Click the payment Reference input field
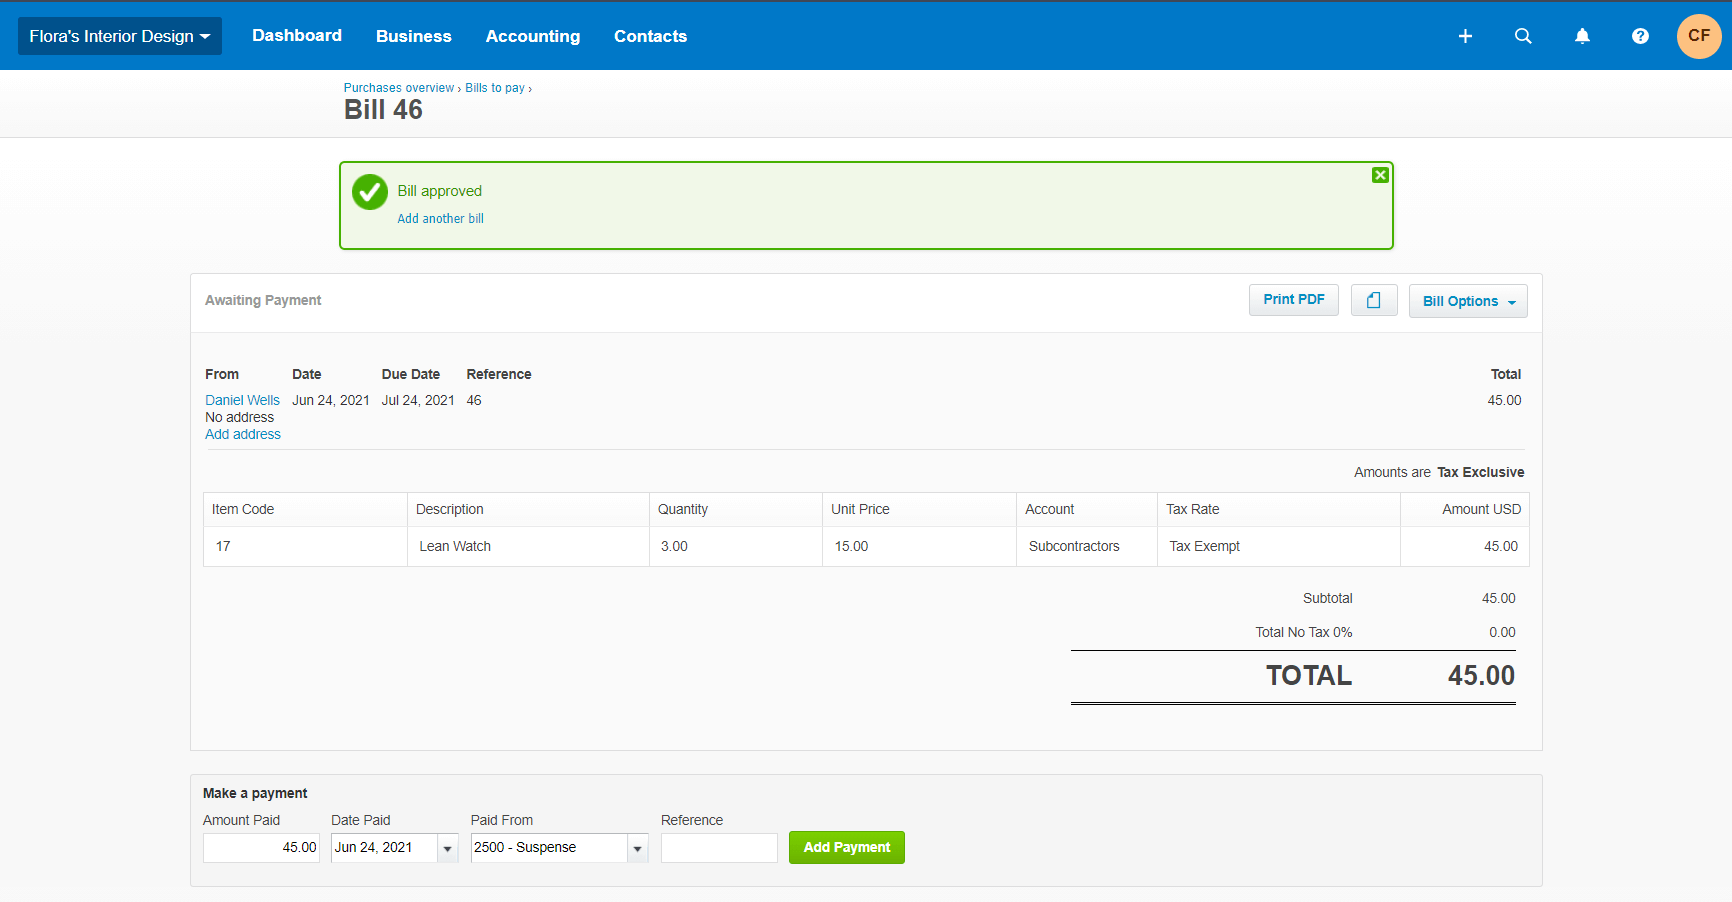 pos(719,847)
